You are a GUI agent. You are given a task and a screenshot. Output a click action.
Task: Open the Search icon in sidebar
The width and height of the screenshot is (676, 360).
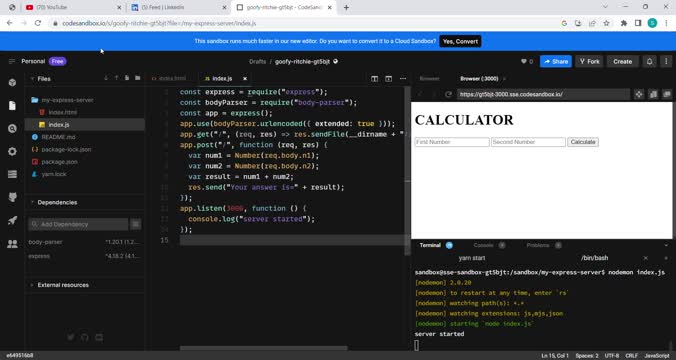coord(12,128)
